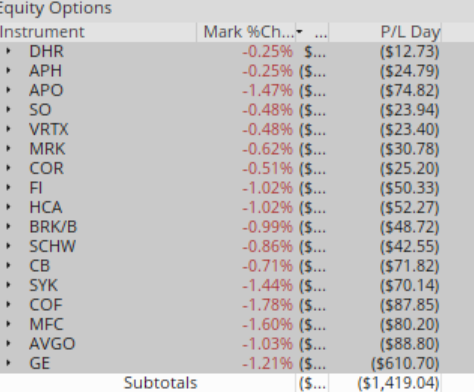Expand the GE position row
This screenshot has width=474, height=392.
[8, 363]
